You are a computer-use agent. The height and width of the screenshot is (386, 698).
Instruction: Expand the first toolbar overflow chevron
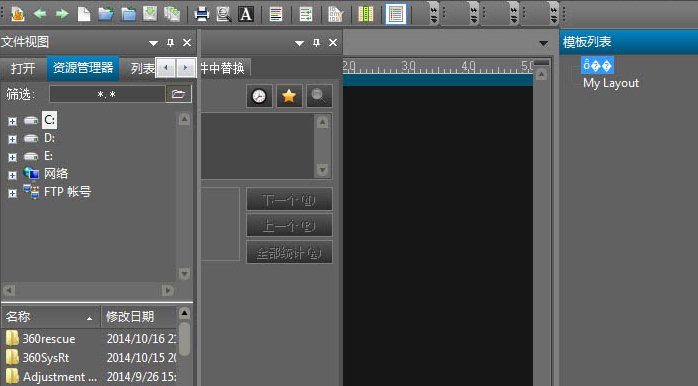(434, 15)
